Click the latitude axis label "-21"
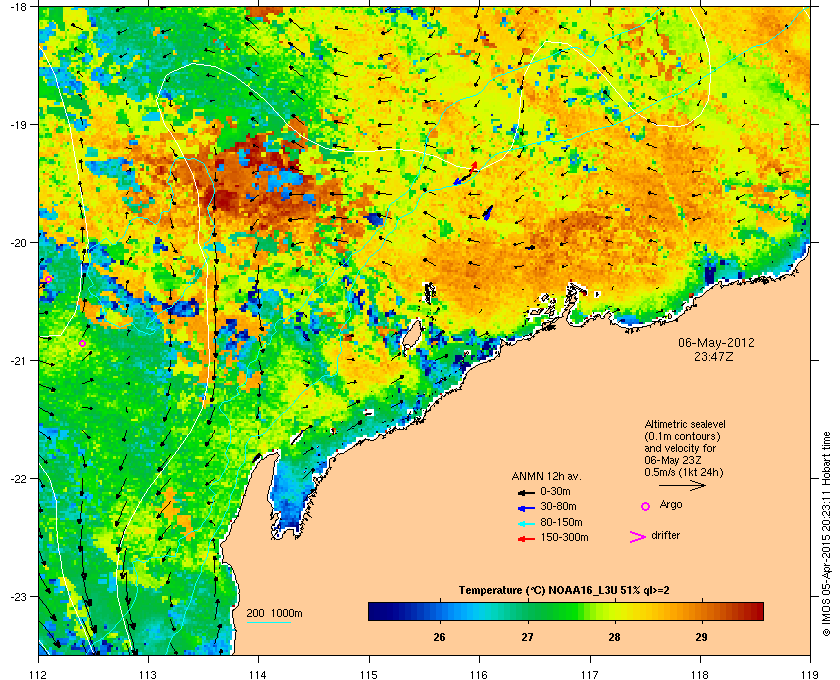The width and height of the screenshot is (840, 680). coord(19,361)
